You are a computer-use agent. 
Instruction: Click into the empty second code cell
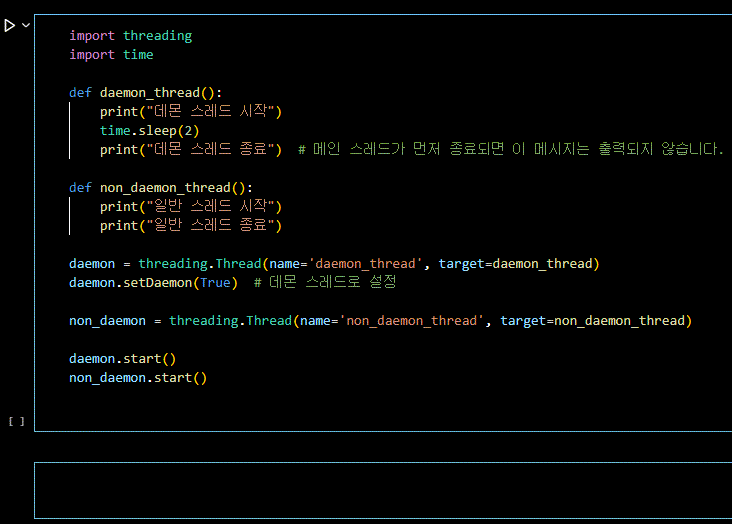pyautogui.click(x=383, y=490)
